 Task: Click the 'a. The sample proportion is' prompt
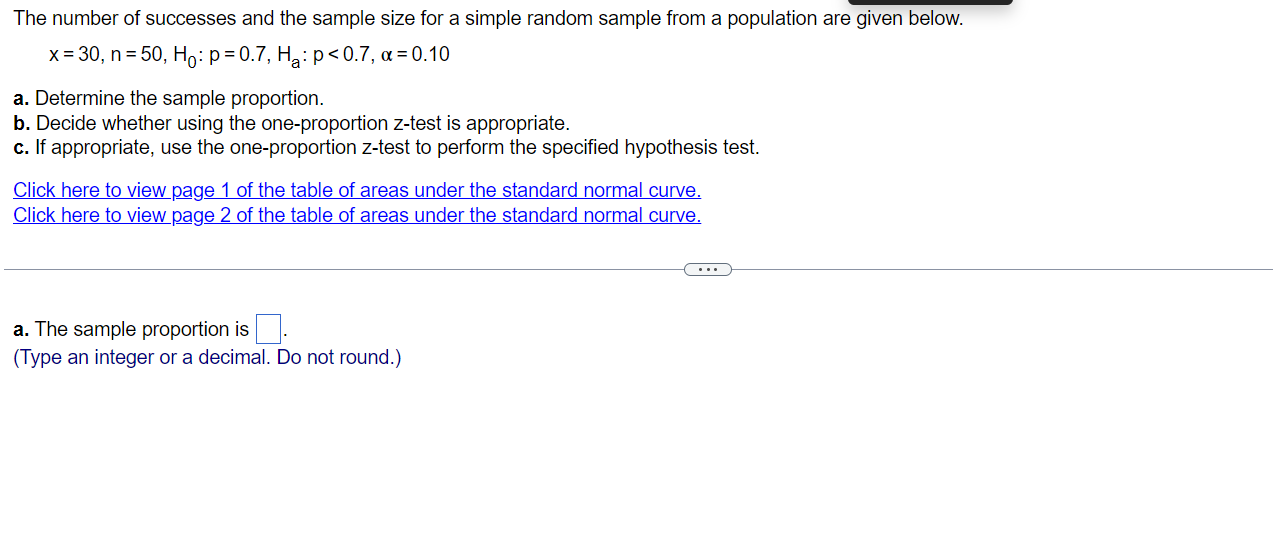131,329
